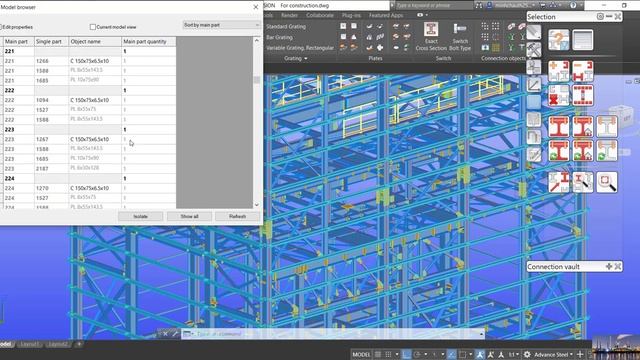Expand the Grating panel dropdown arrow
This screenshot has width=640, height=360.
pos(306,58)
